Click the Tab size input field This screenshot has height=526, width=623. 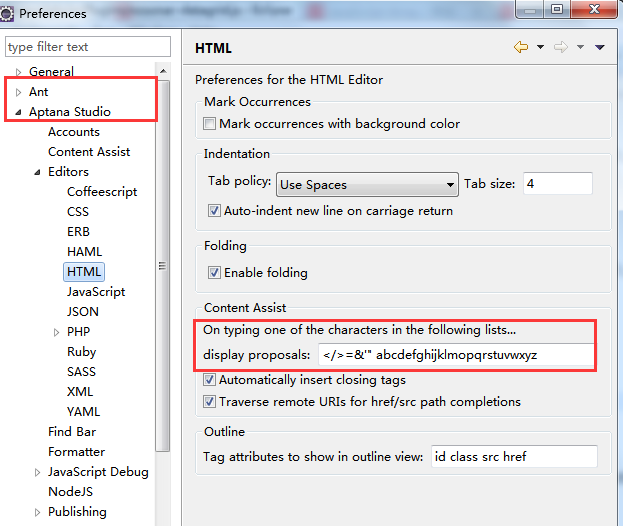[x=557, y=184]
